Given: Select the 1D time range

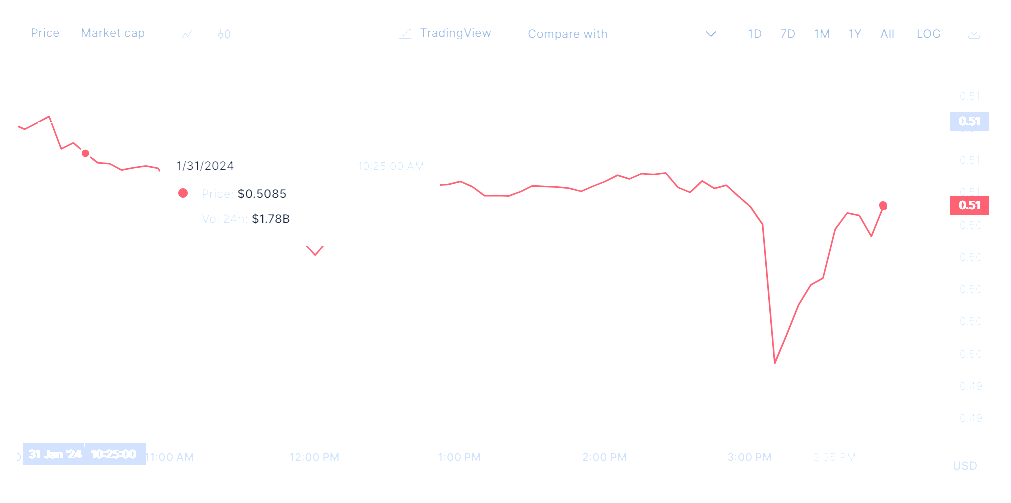Looking at the screenshot, I should click(755, 34).
